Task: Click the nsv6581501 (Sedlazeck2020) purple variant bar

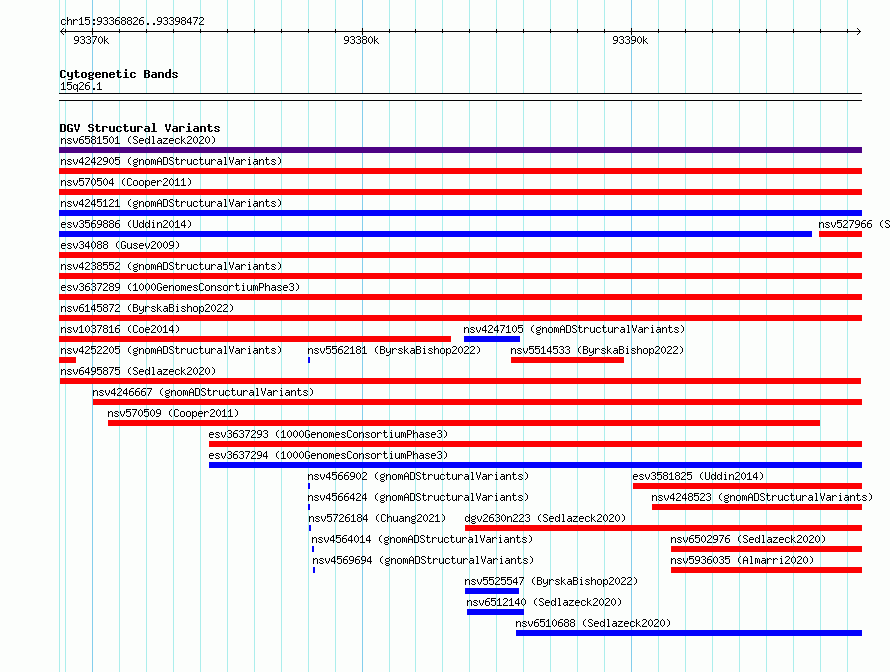Action: 460,150
